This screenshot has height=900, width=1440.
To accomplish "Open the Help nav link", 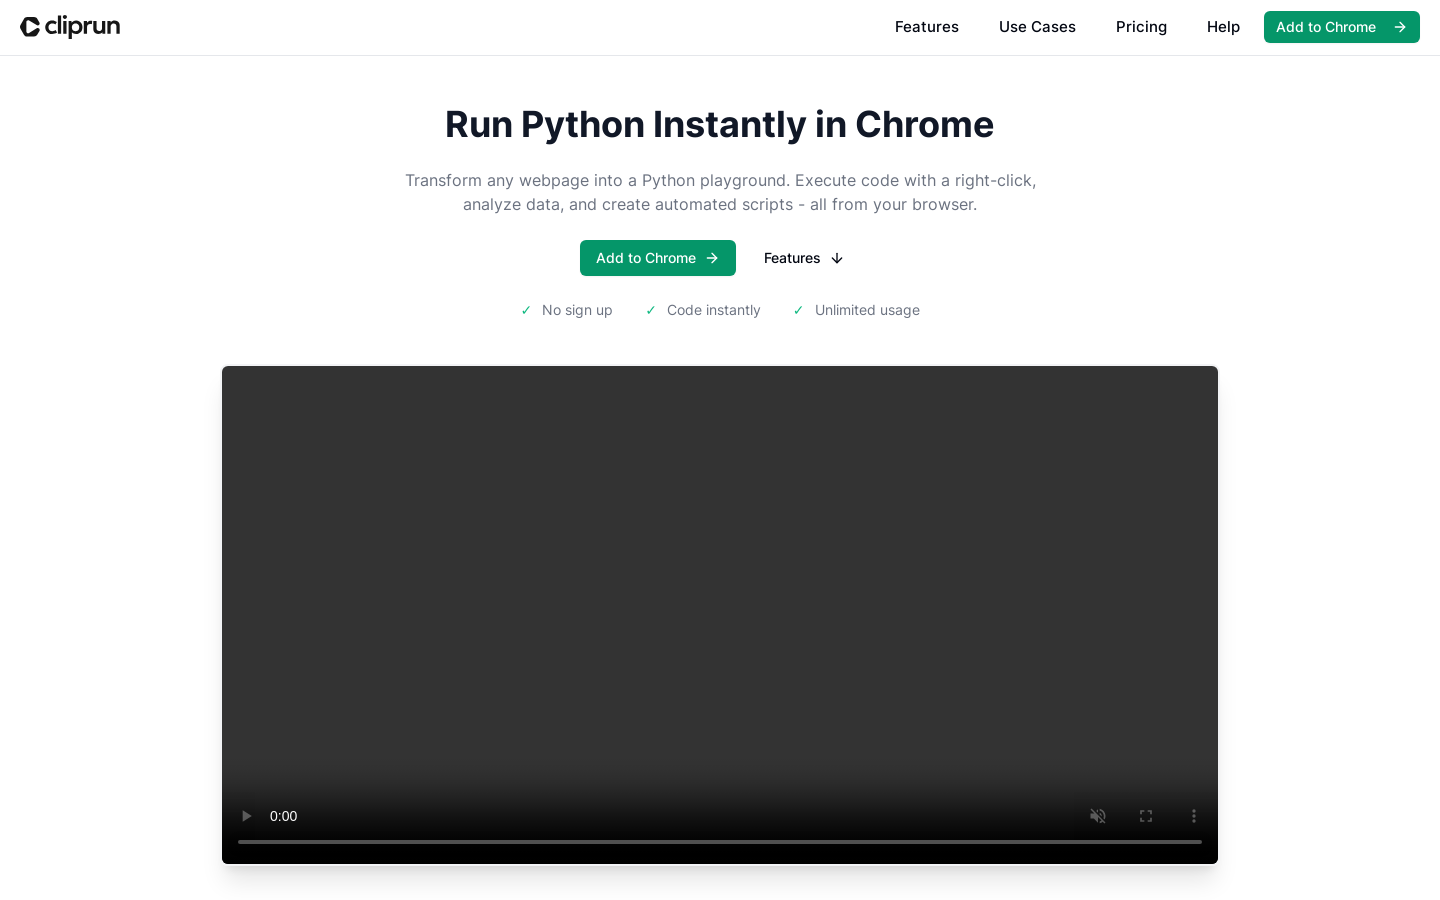I will coord(1223,27).
